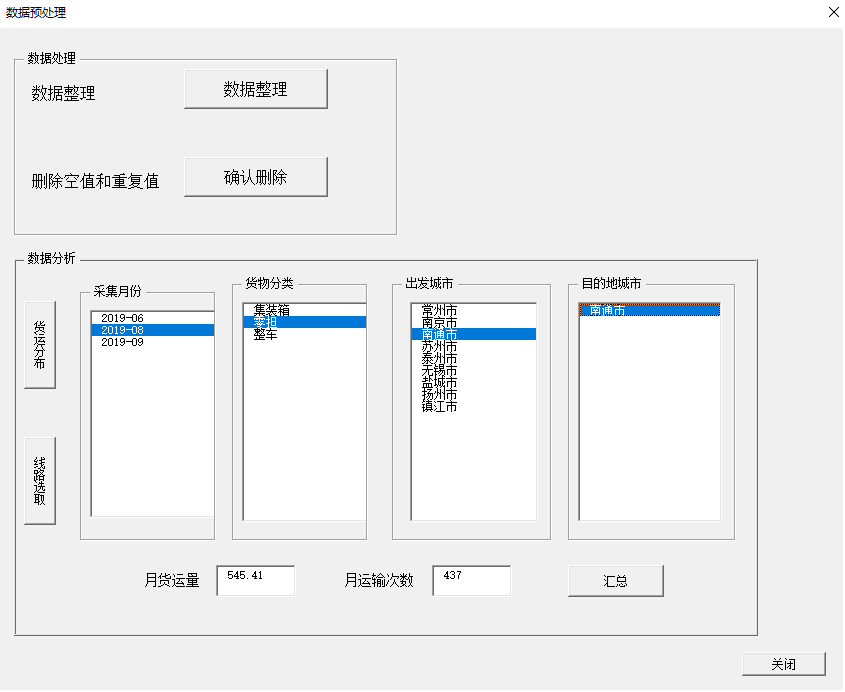Click the 数据整理 button to organize data

pyautogui.click(x=256, y=89)
